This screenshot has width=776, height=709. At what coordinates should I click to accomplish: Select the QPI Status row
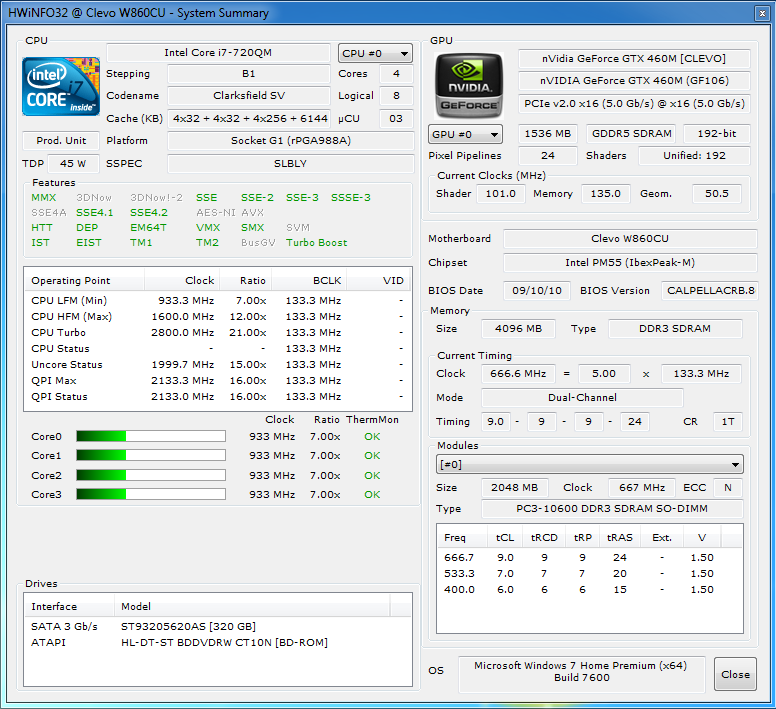click(x=218, y=396)
